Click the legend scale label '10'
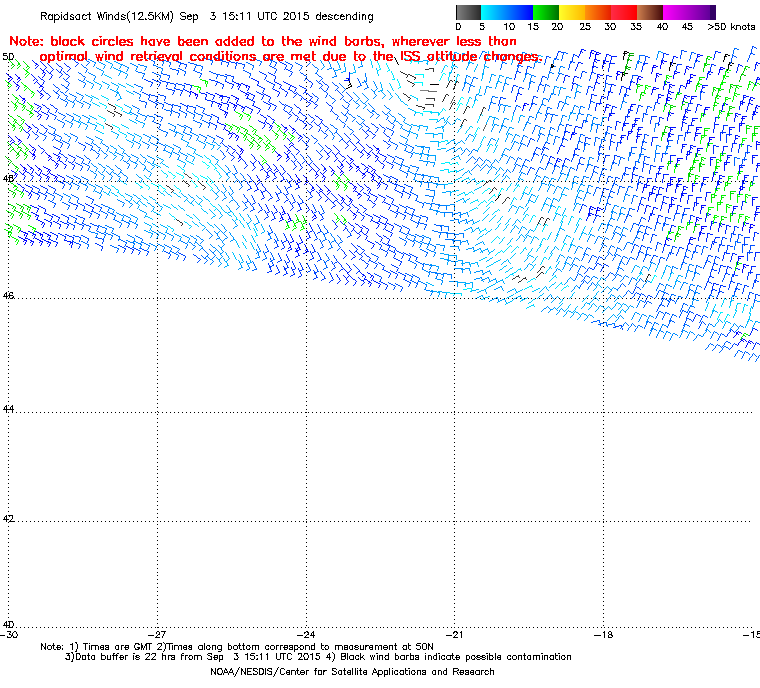The image size is (760, 688). (509, 27)
